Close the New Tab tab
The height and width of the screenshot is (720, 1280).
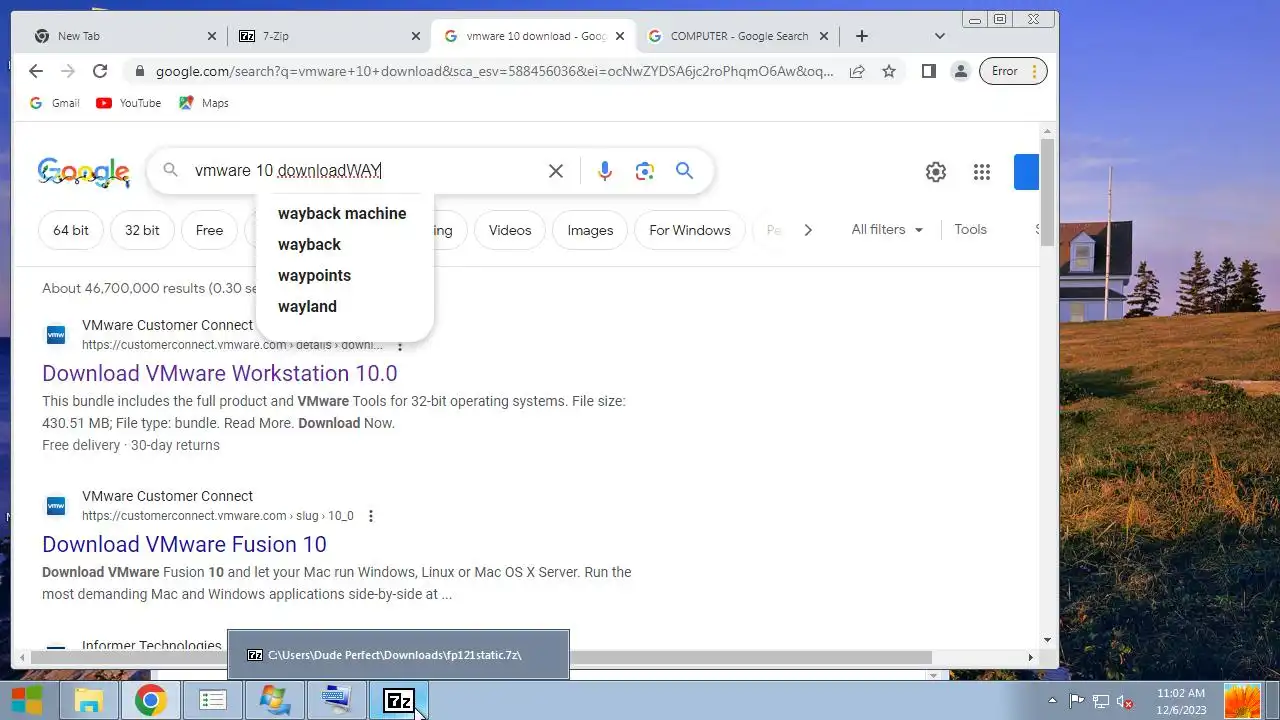click(x=212, y=36)
